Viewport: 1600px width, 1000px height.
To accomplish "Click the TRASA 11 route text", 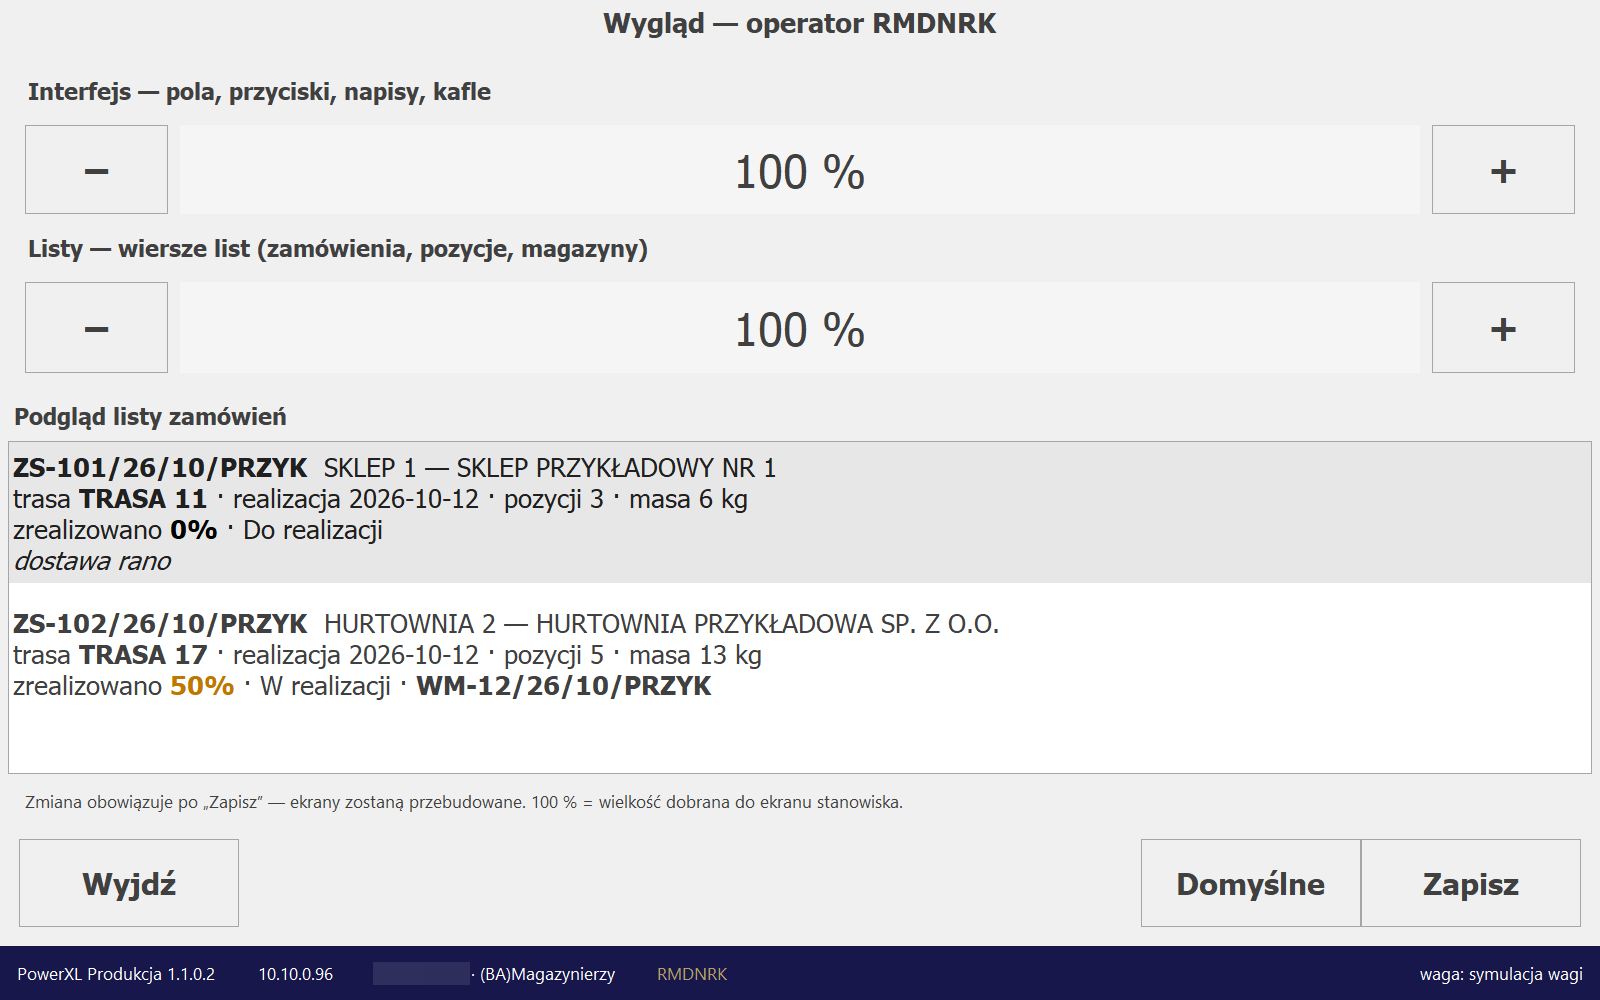I will coord(143,499).
